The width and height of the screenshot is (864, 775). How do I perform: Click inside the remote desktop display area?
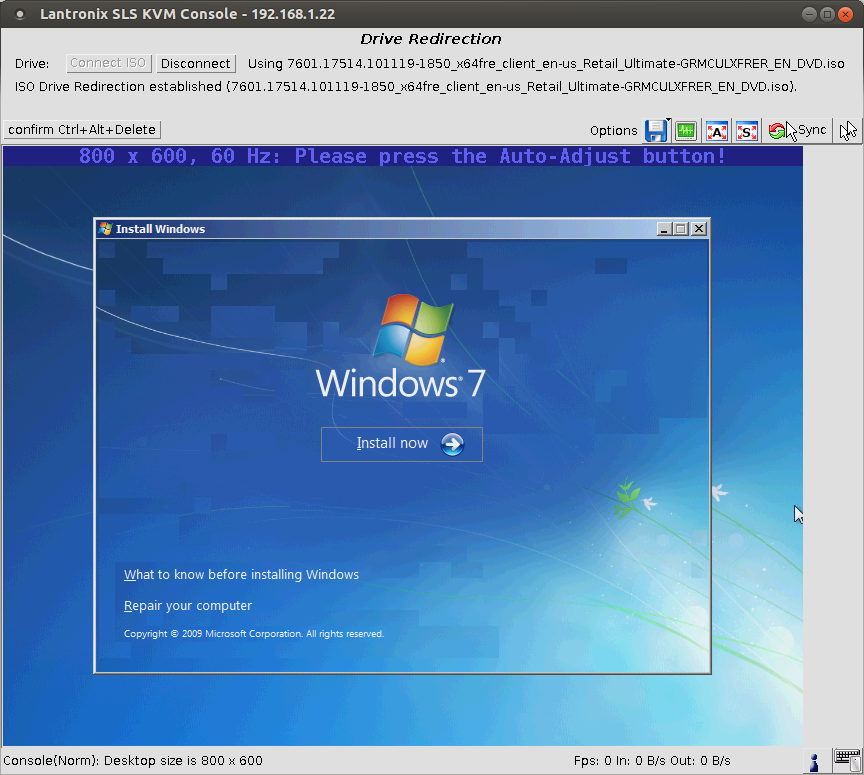(x=400, y=710)
